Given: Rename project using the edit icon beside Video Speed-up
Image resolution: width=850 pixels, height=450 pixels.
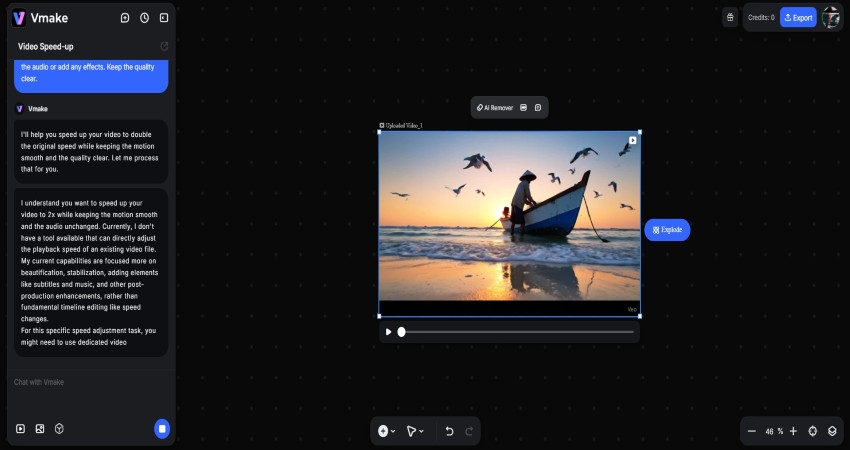Looking at the screenshot, I should [164, 46].
